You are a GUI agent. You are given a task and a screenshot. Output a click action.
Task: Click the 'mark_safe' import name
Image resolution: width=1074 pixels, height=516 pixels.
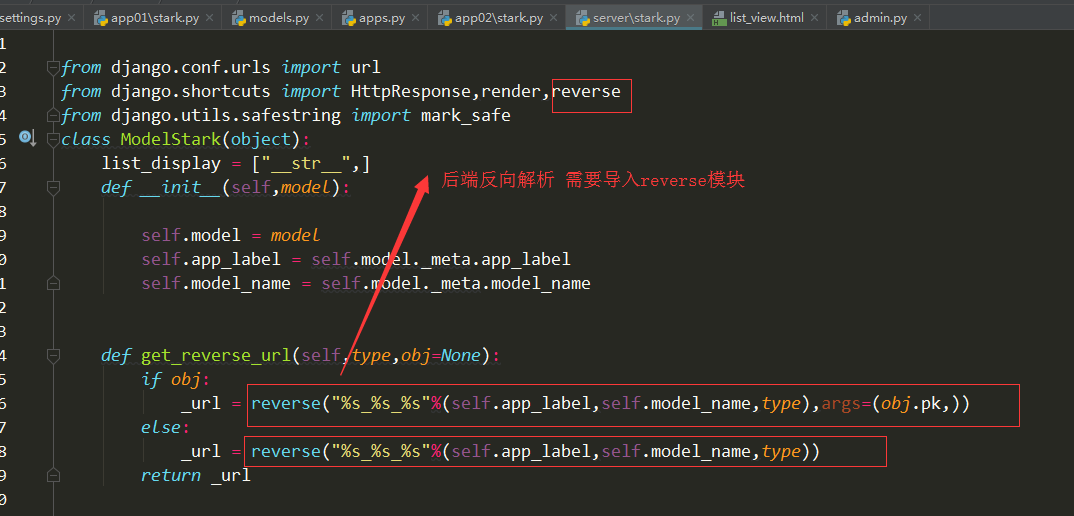click(466, 115)
